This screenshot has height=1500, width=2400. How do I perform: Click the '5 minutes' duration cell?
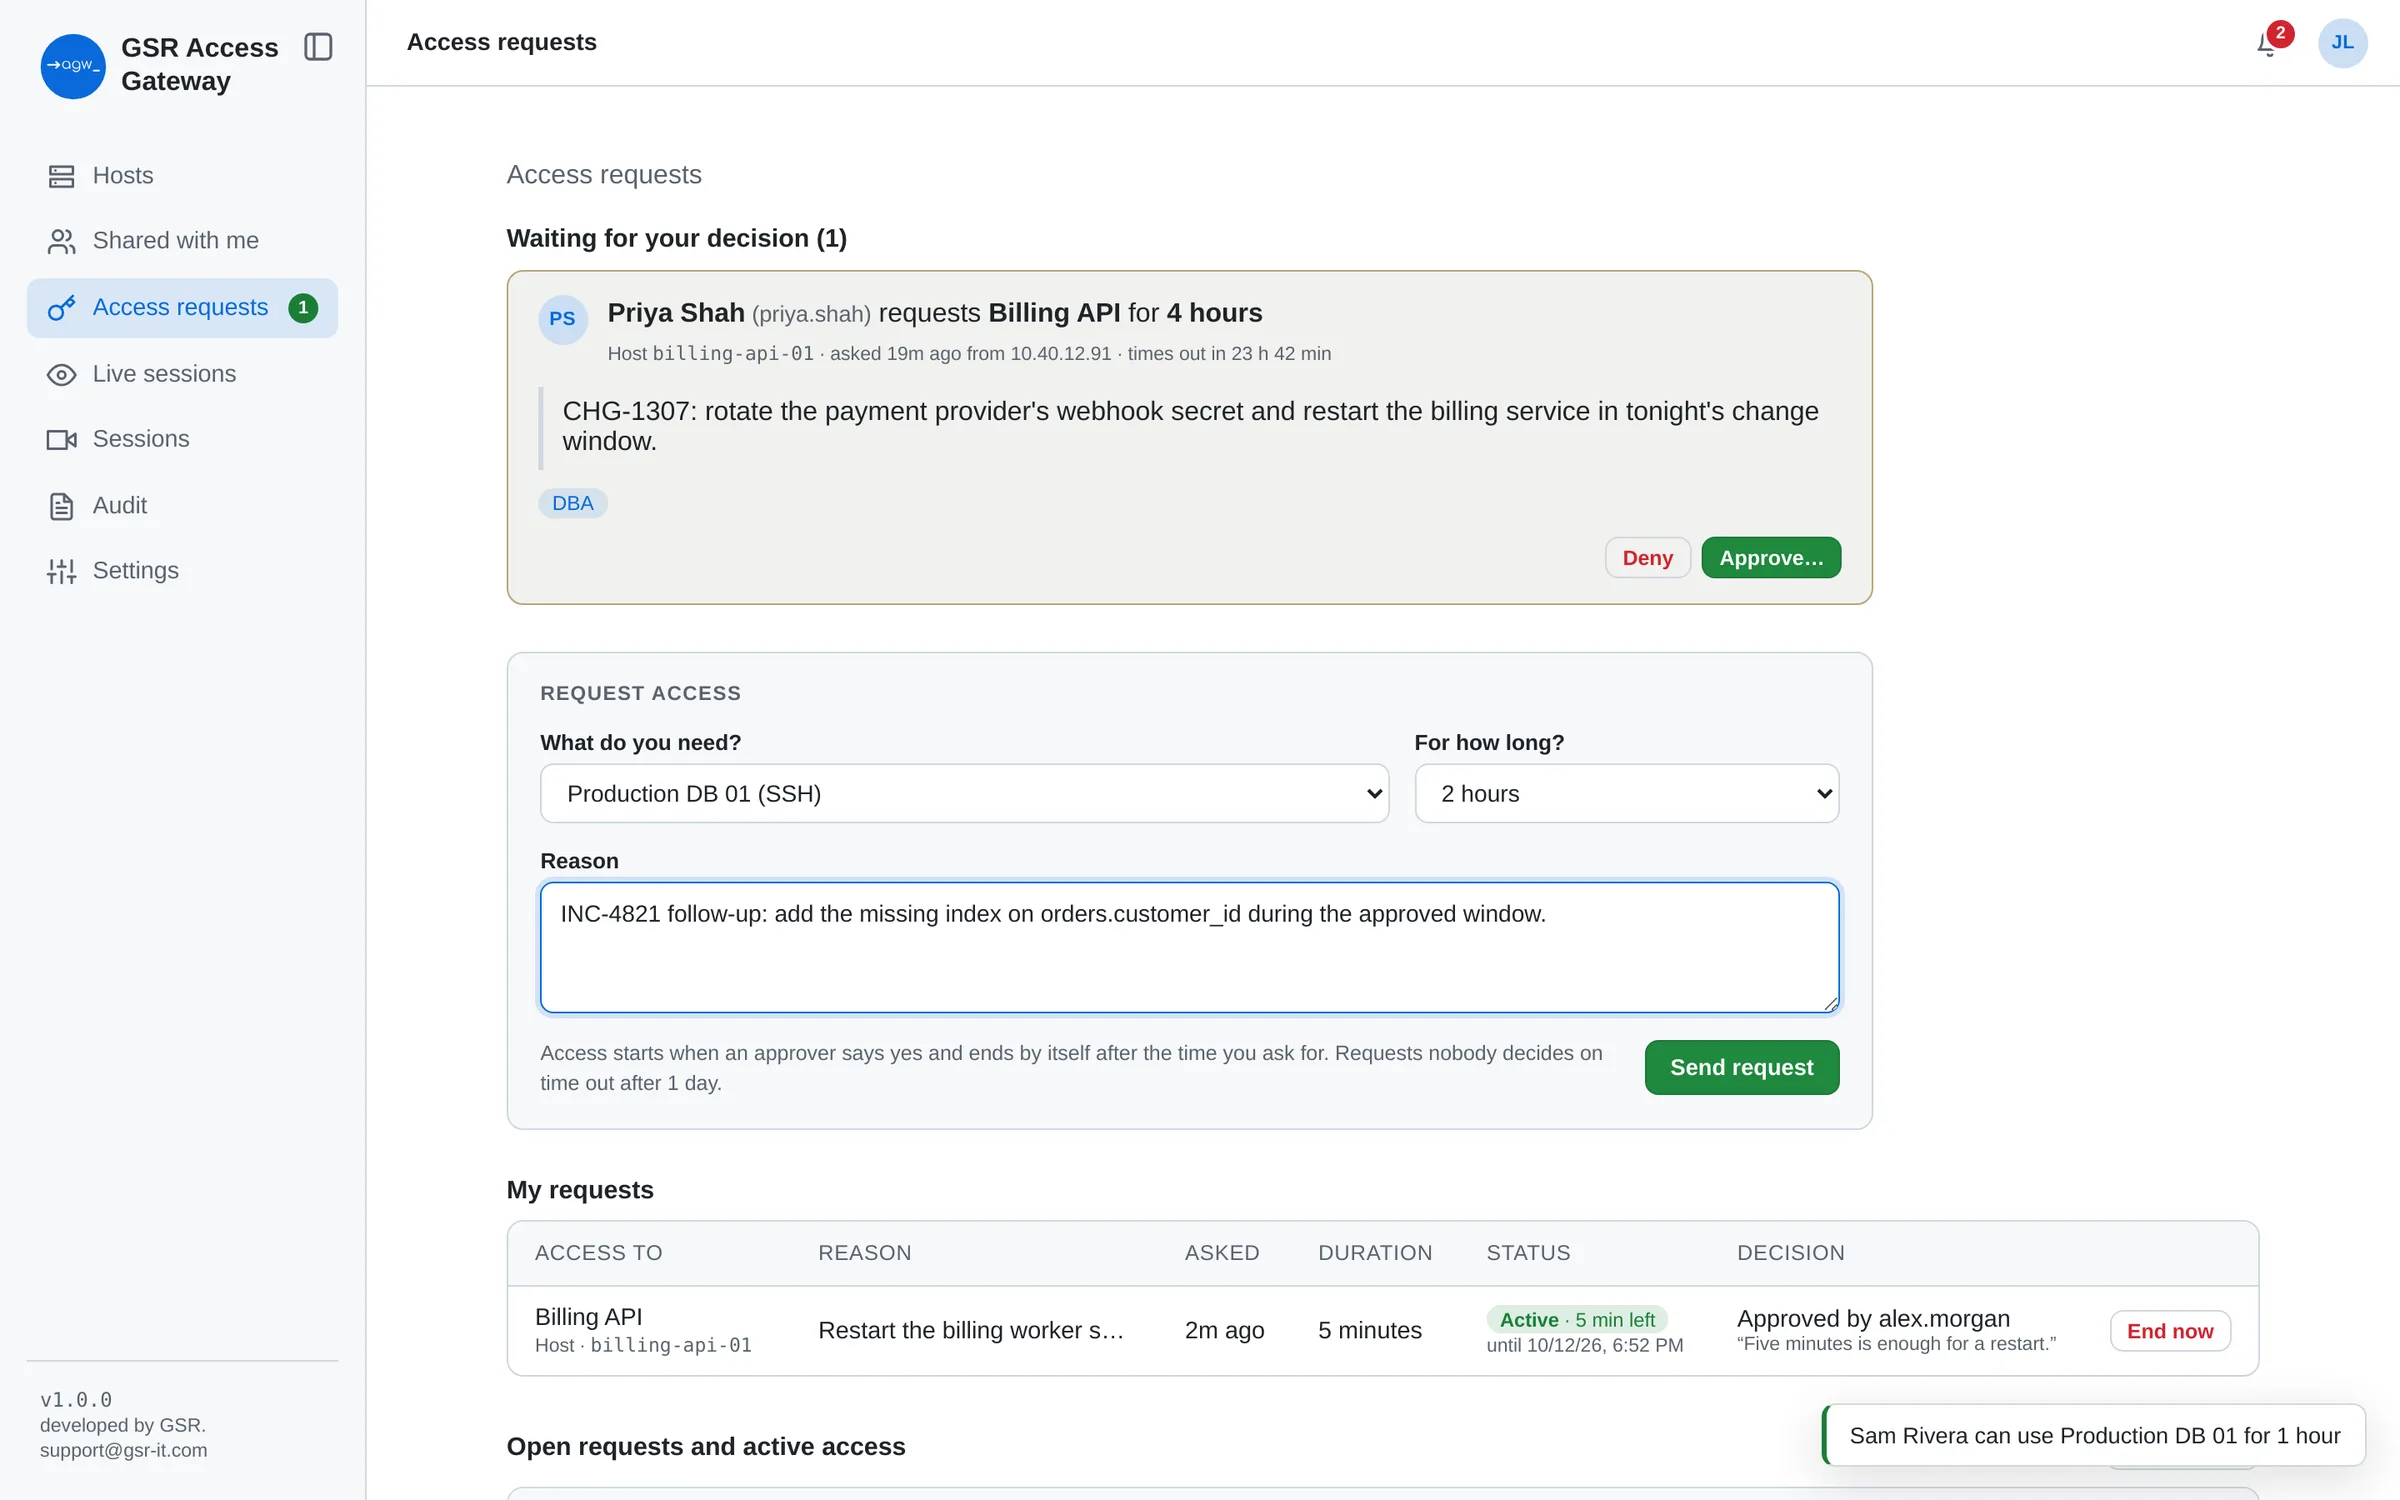tap(1370, 1331)
